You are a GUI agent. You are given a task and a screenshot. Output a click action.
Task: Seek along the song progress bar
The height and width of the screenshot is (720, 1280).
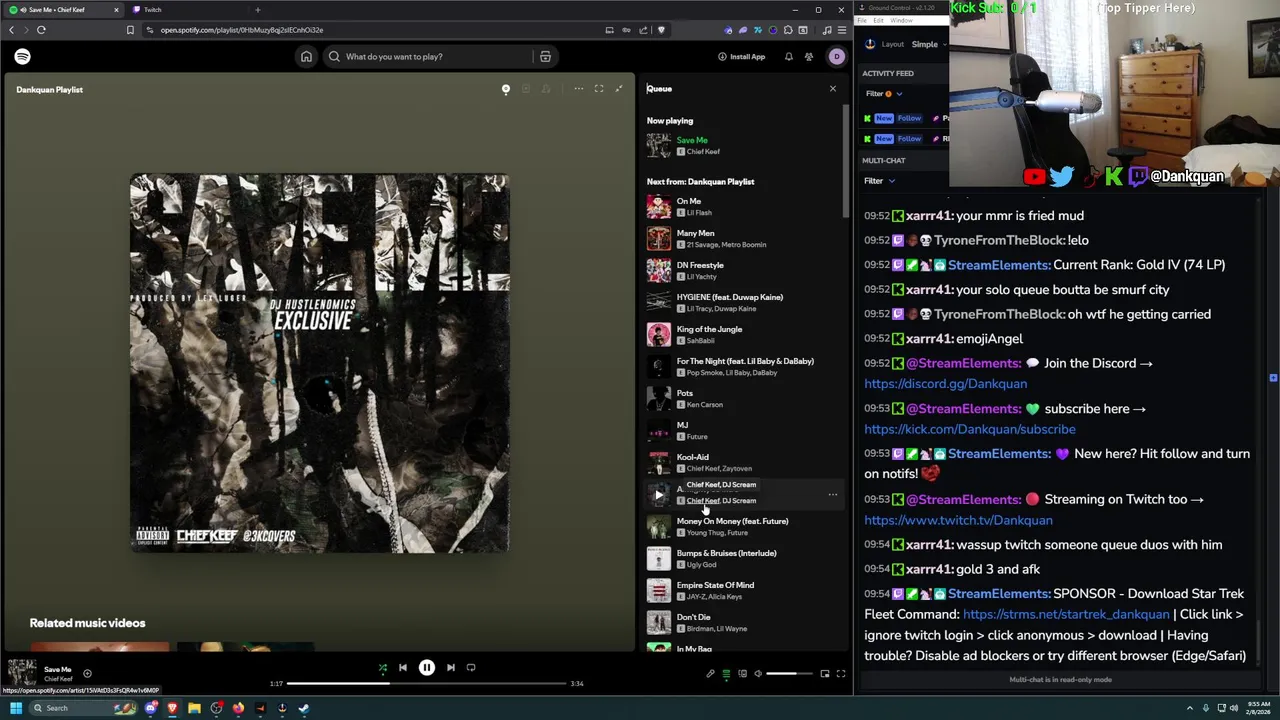(427, 684)
